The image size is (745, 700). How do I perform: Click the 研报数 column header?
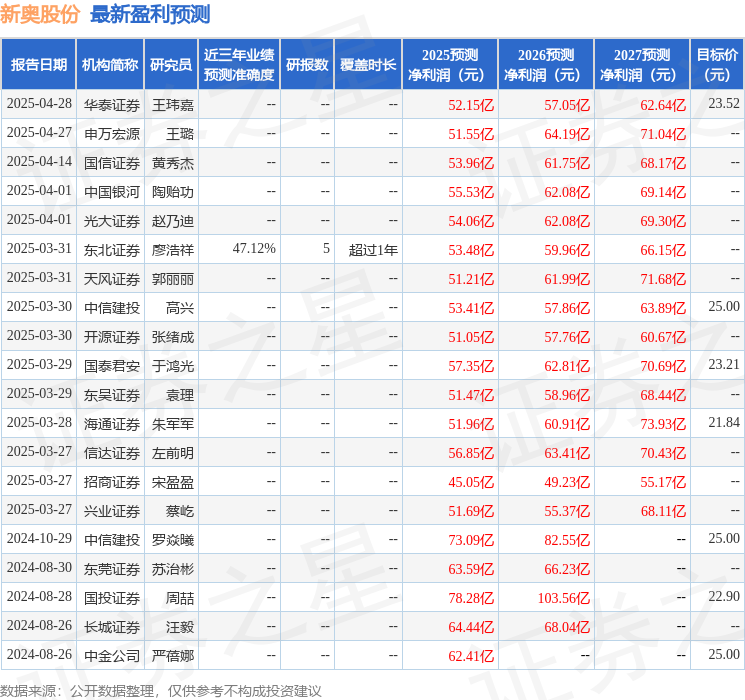(x=307, y=65)
